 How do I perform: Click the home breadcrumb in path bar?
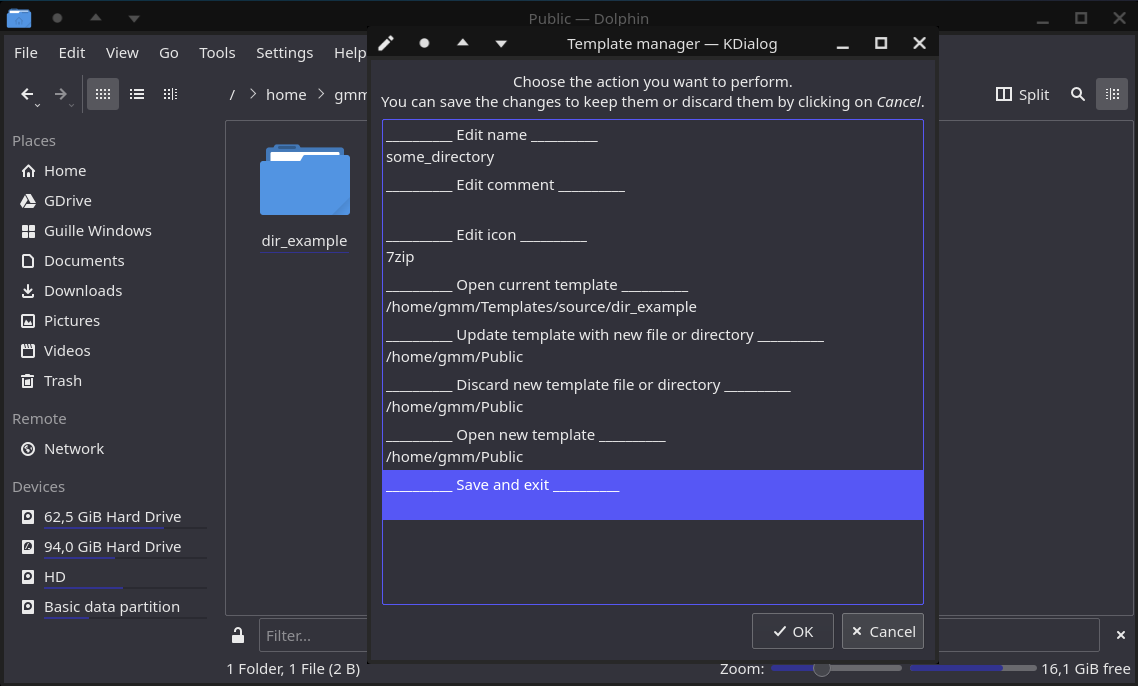click(x=286, y=94)
